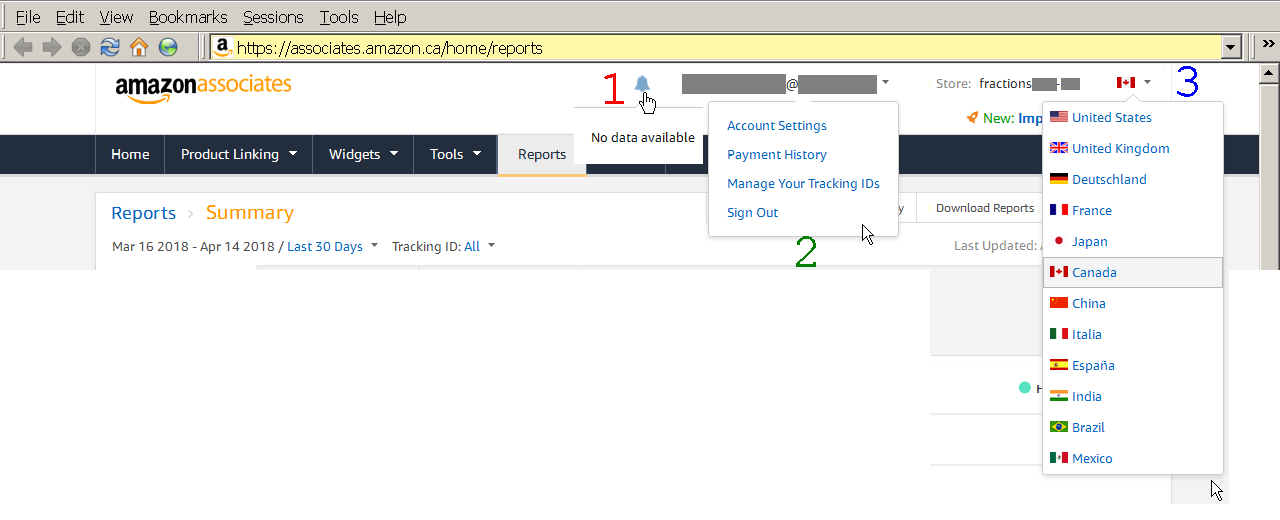Click Sign Out
The height and width of the screenshot is (520, 1280).
pyautogui.click(x=752, y=213)
